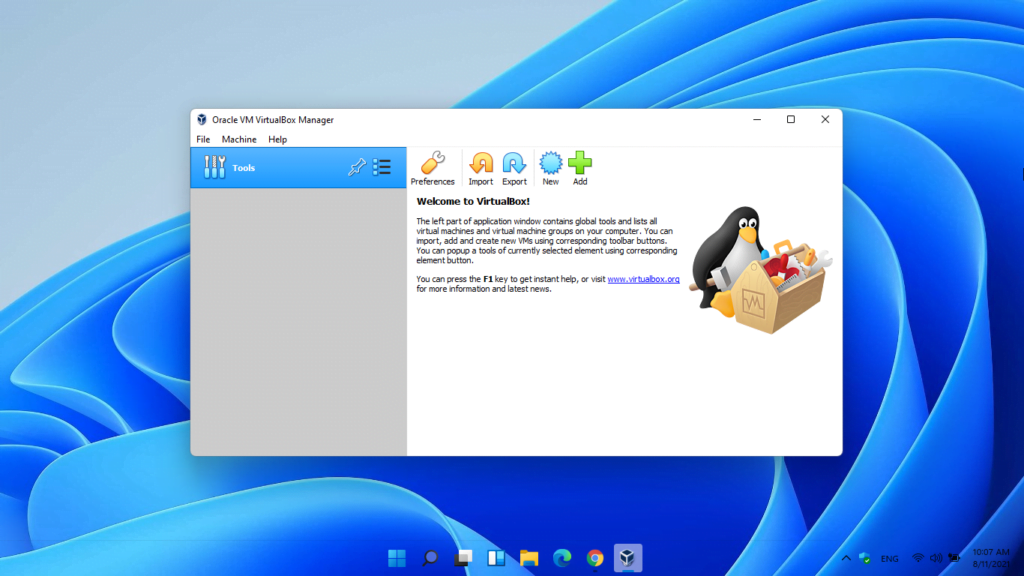Toggle the Wi-Fi tray indicator
The width and height of the screenshot is (1024, 576).
pos(918,557)
